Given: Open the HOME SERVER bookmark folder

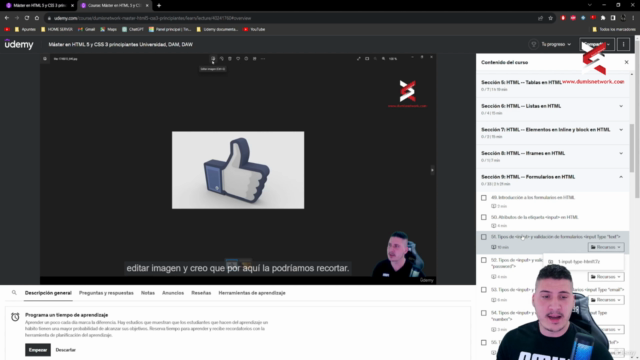Looking at the screenshot, I should pos(56,29).
